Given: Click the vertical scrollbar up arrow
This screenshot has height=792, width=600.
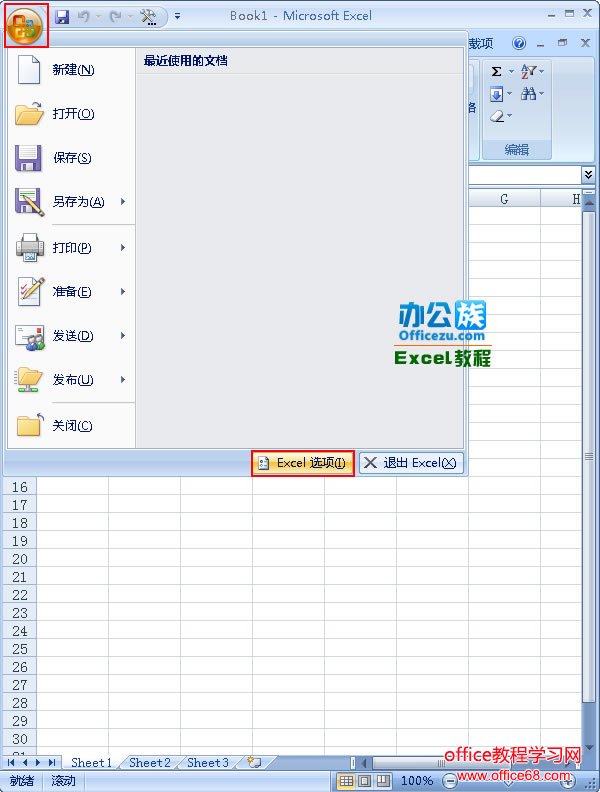Looking at the screenshot, I should (588, 202).
